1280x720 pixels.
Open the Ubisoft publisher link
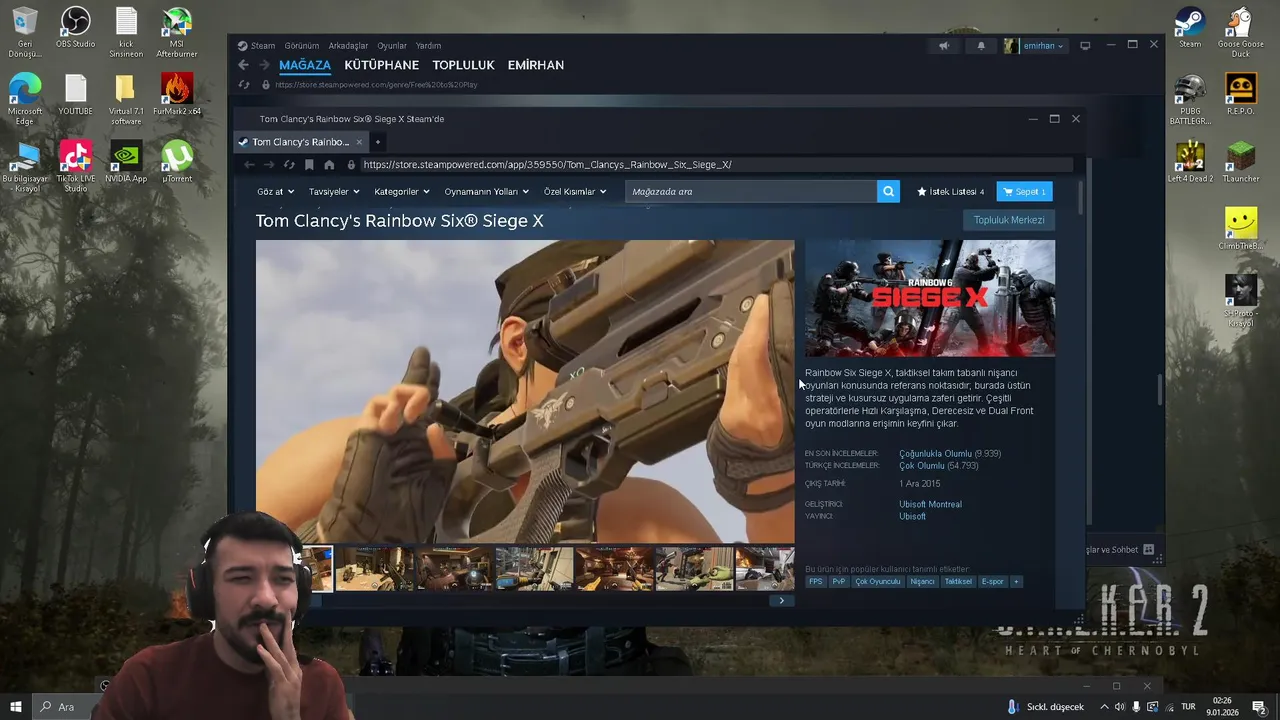[912, 517]
